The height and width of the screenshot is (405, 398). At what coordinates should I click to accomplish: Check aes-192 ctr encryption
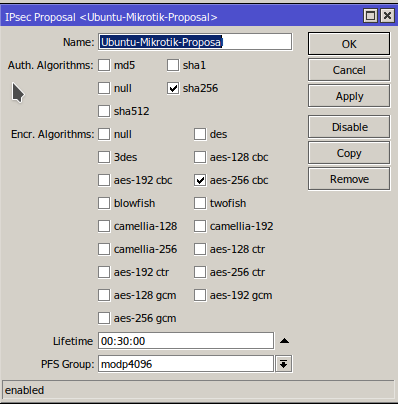[104, 272]
